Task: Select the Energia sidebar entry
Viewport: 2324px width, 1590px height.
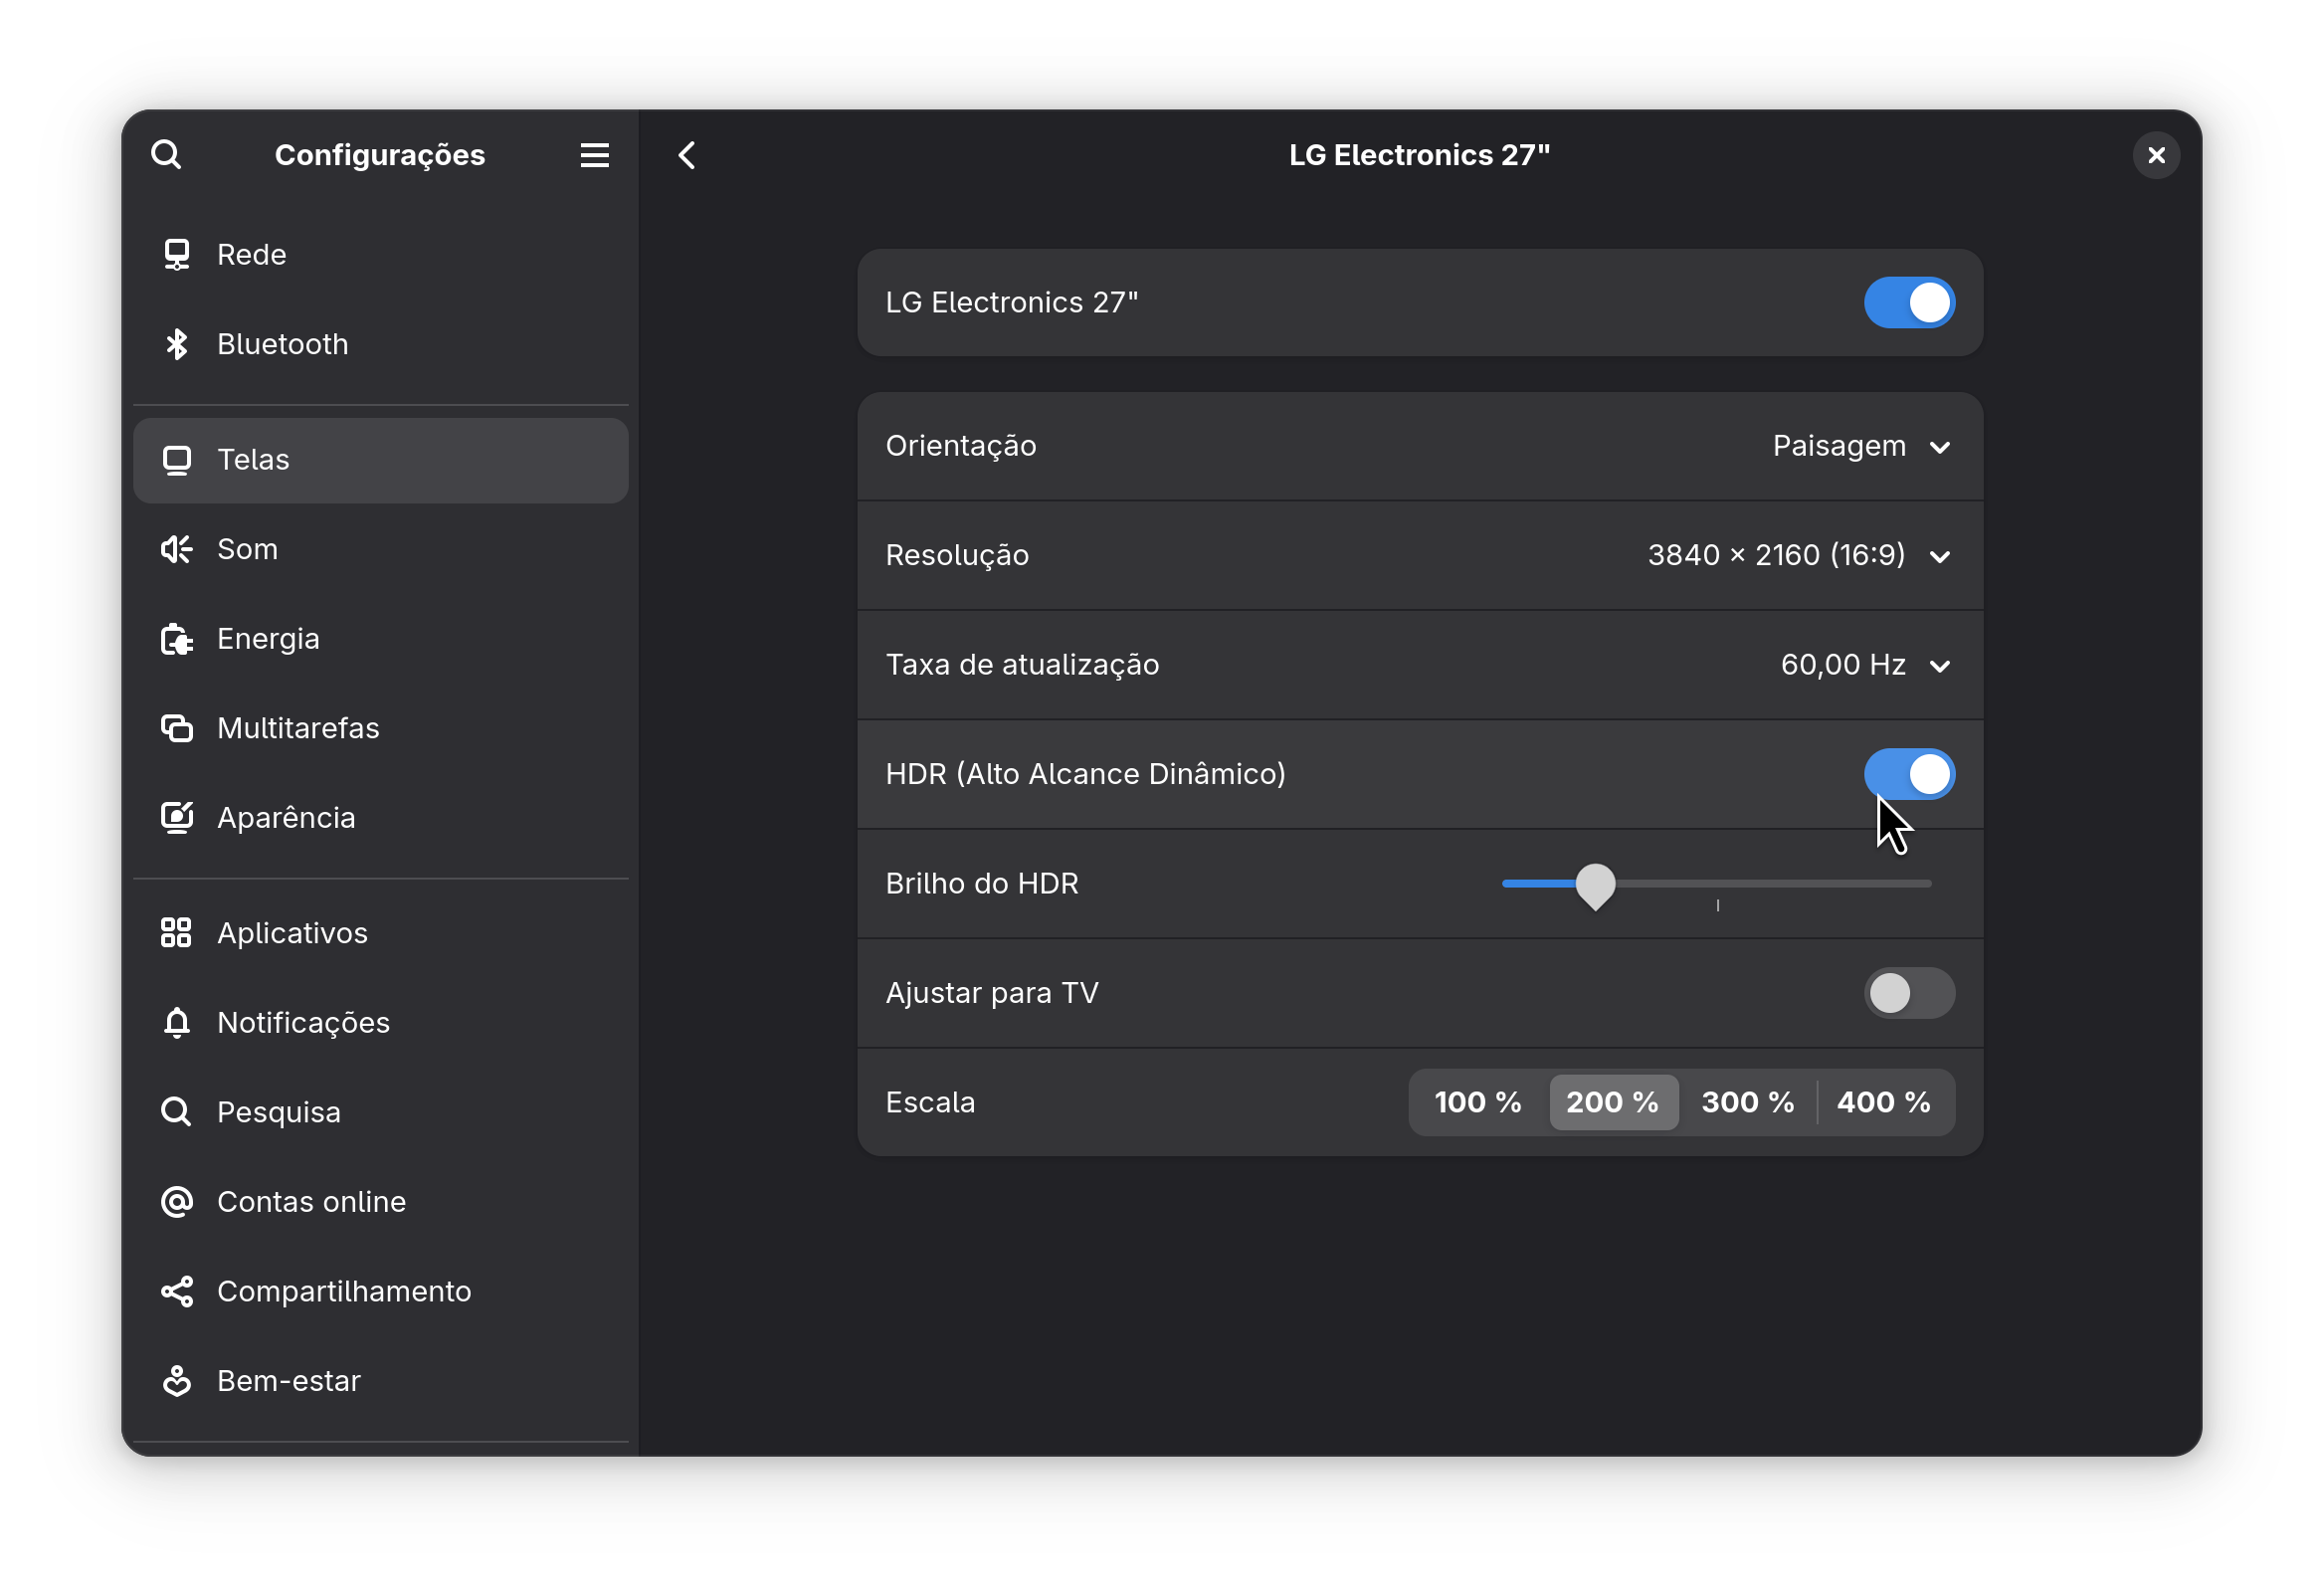Action: coord(381,639)
